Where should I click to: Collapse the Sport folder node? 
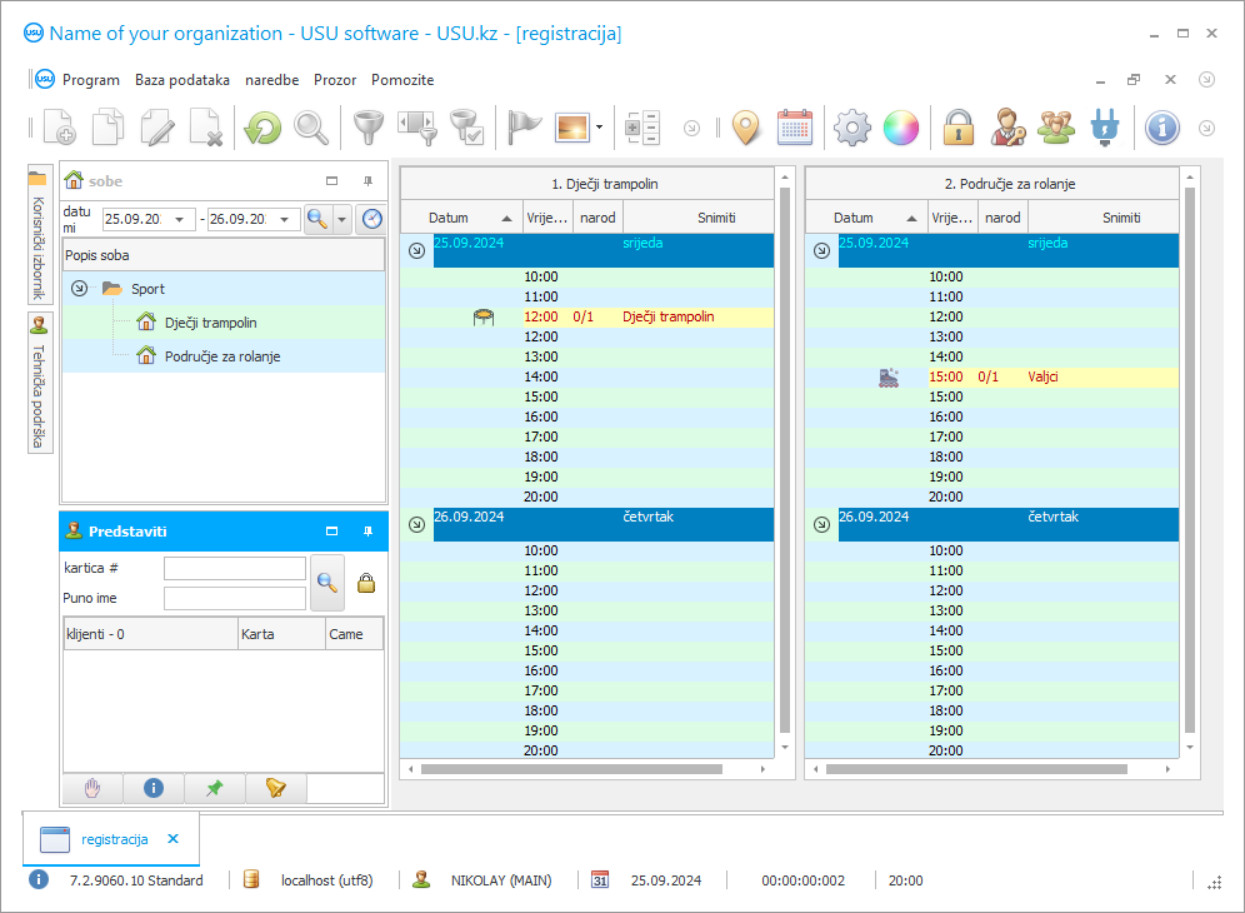(80, 289)
